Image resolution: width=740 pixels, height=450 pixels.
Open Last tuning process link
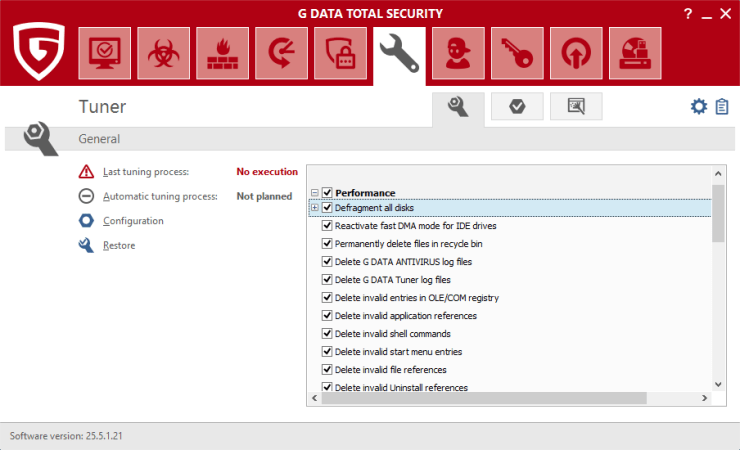[146, 172]
